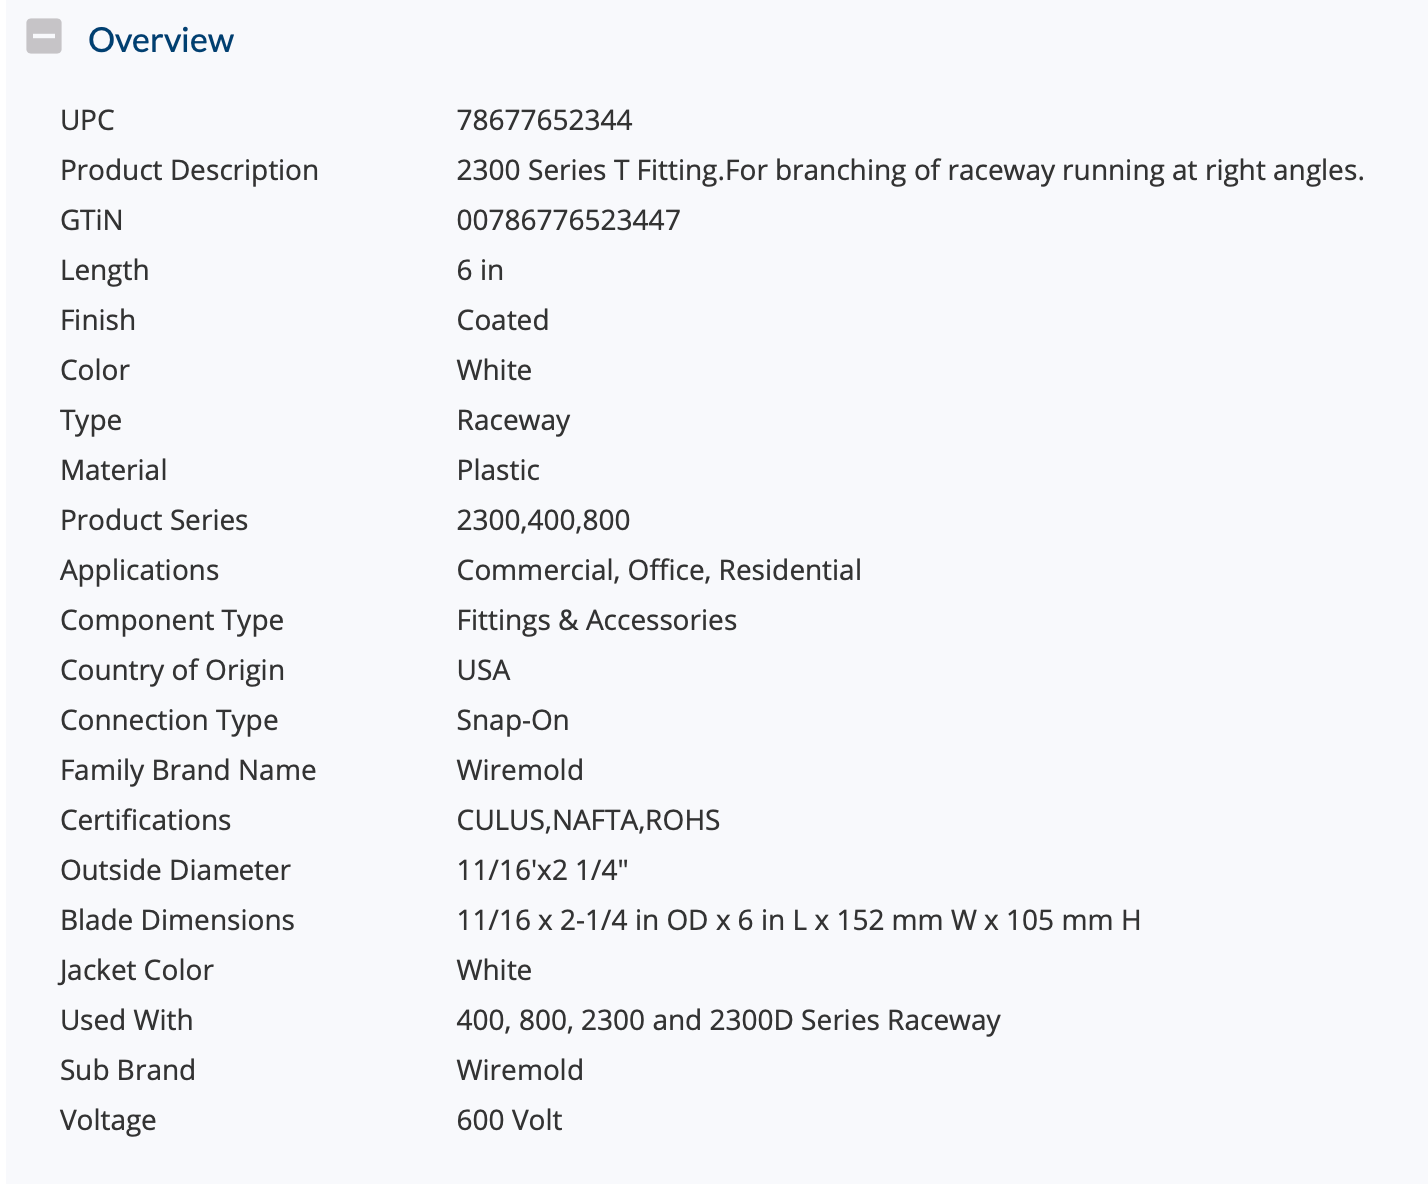This screenshot has height=1184, width=1428.
Task: Select the Snap-On connection type value
Action: [x=513, y=721]
